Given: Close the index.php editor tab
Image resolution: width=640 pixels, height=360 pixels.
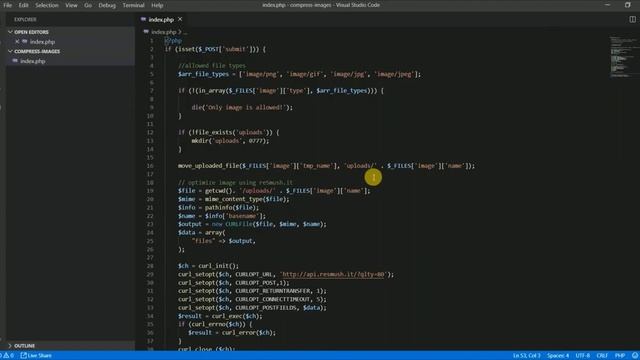Looking at the screenshot, I should click(x=180, y=19).
